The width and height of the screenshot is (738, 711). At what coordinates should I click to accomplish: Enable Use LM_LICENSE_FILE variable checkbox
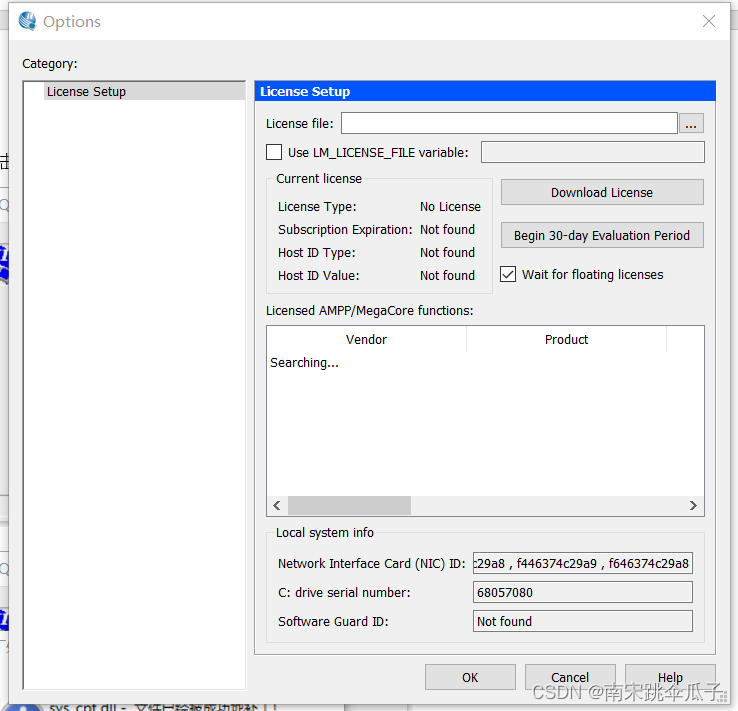coord(274,152)
